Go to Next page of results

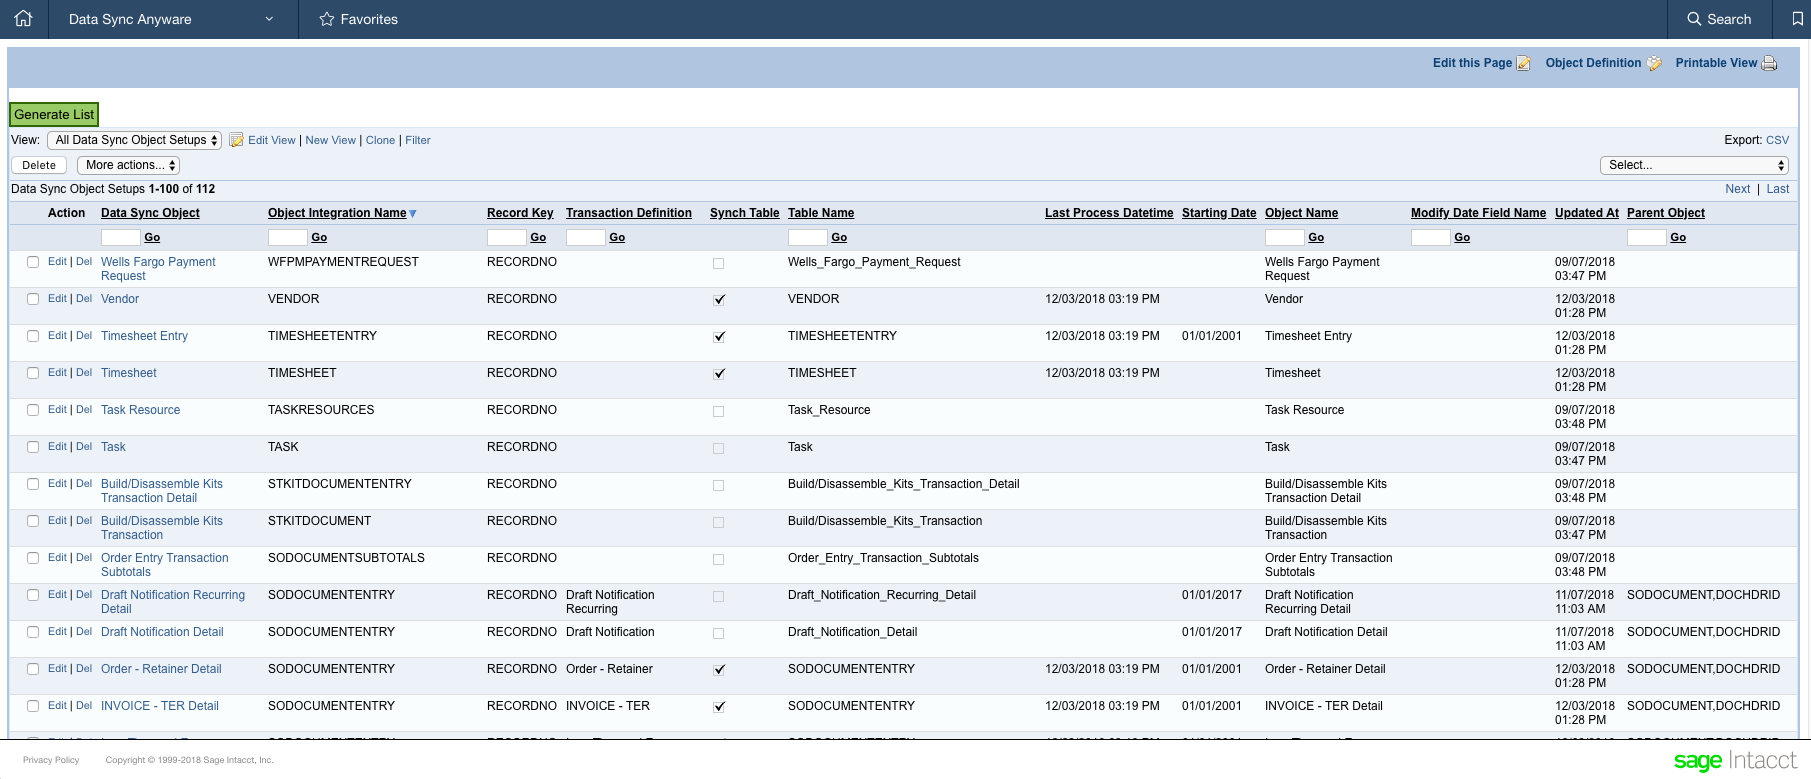(1737, 189)
